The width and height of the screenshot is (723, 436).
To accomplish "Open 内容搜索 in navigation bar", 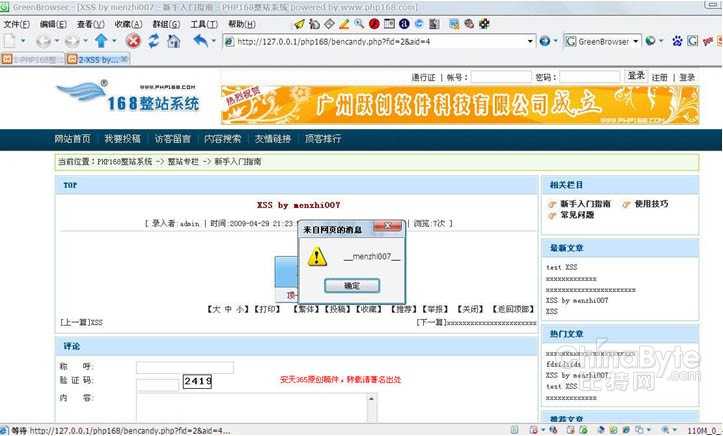I will pos(223,139).
